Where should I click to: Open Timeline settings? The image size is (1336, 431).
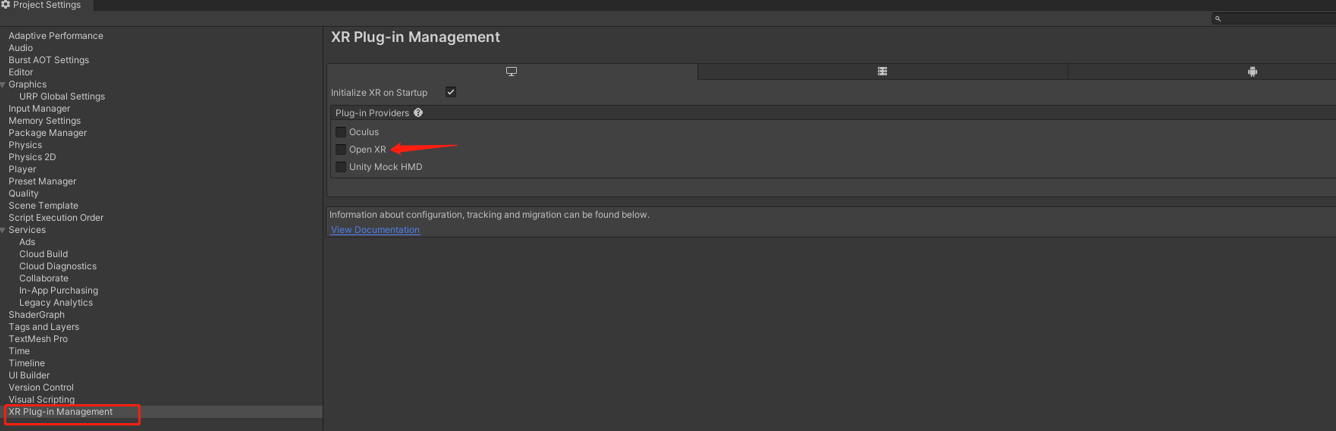[26, 363]
